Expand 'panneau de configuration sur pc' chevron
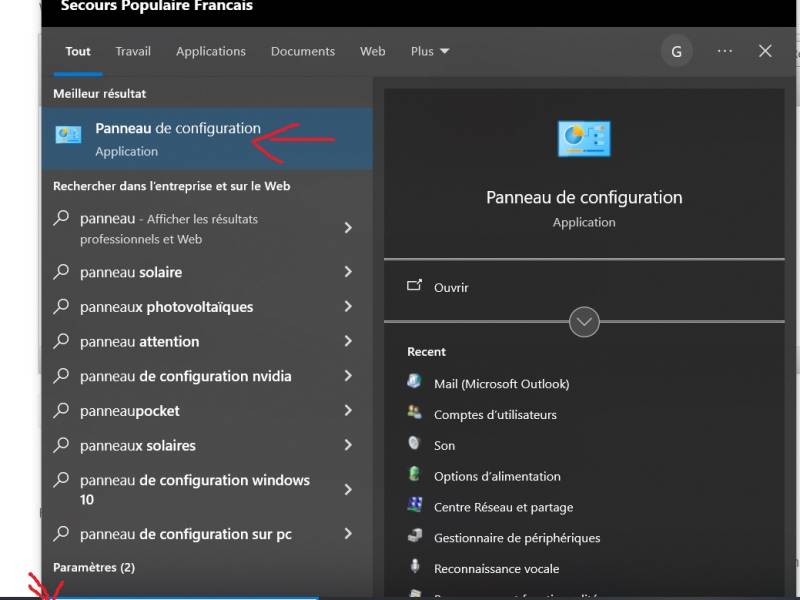The width and height of the screenshot is (800, 600). click(x=348, y=534)
